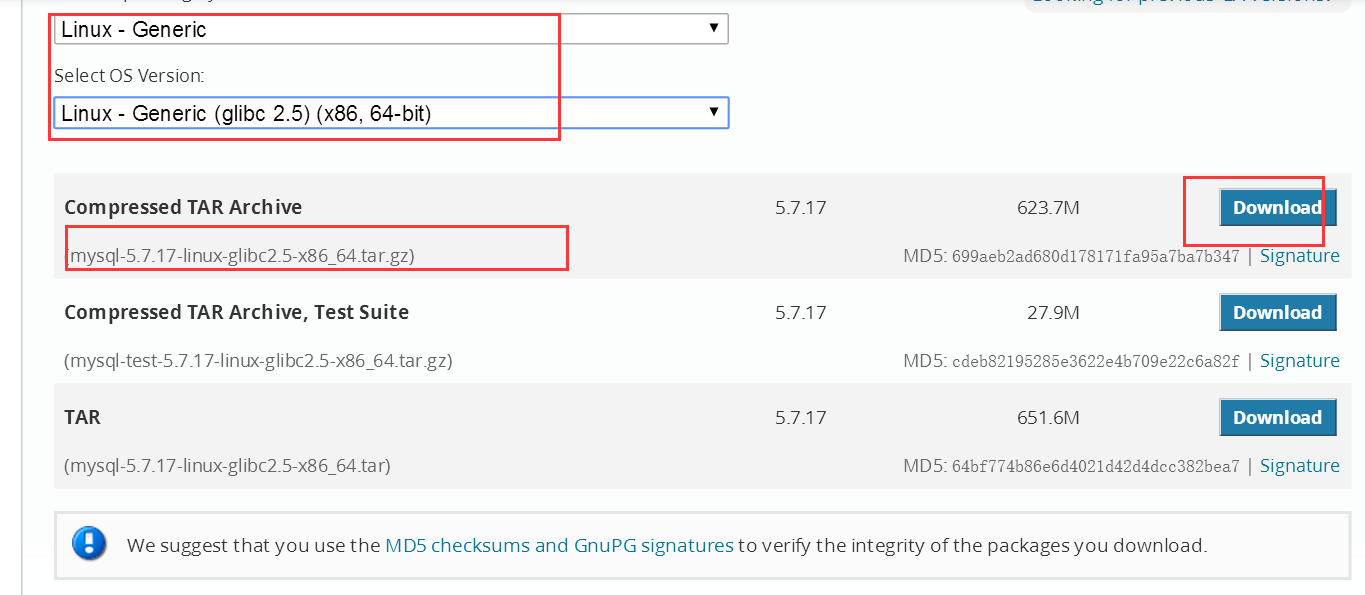Download the 651.6M TAR package
The width and height of the screenshot is (1365, 595).
coord(1277,417)
